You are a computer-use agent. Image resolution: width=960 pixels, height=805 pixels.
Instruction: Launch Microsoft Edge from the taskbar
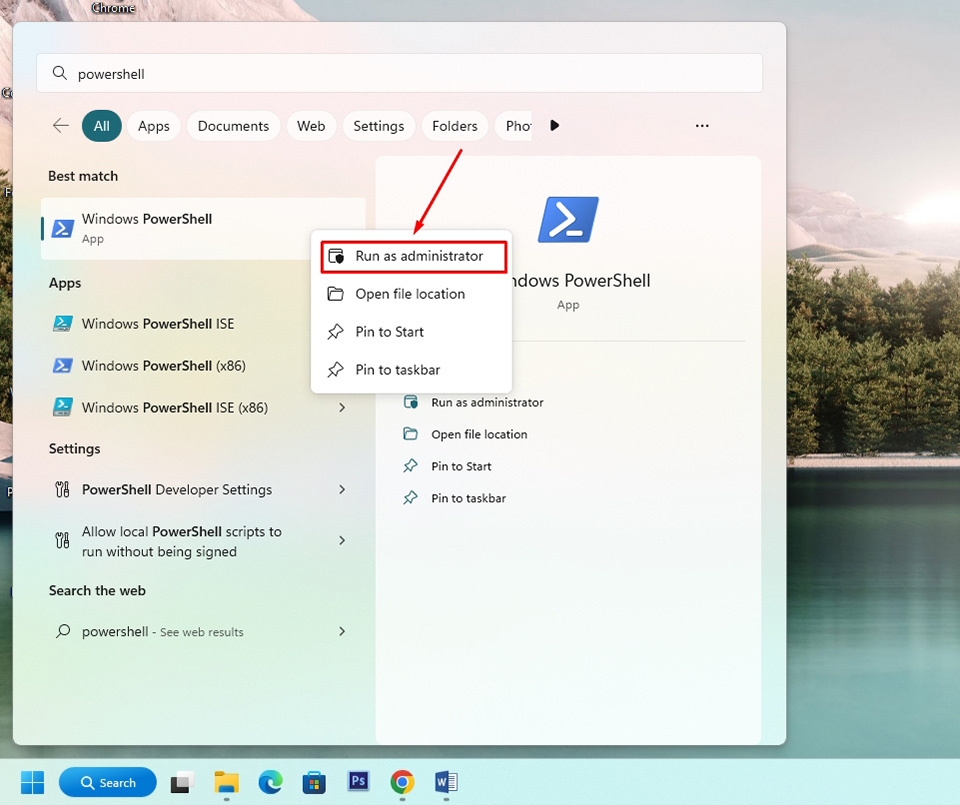(271, 782)
